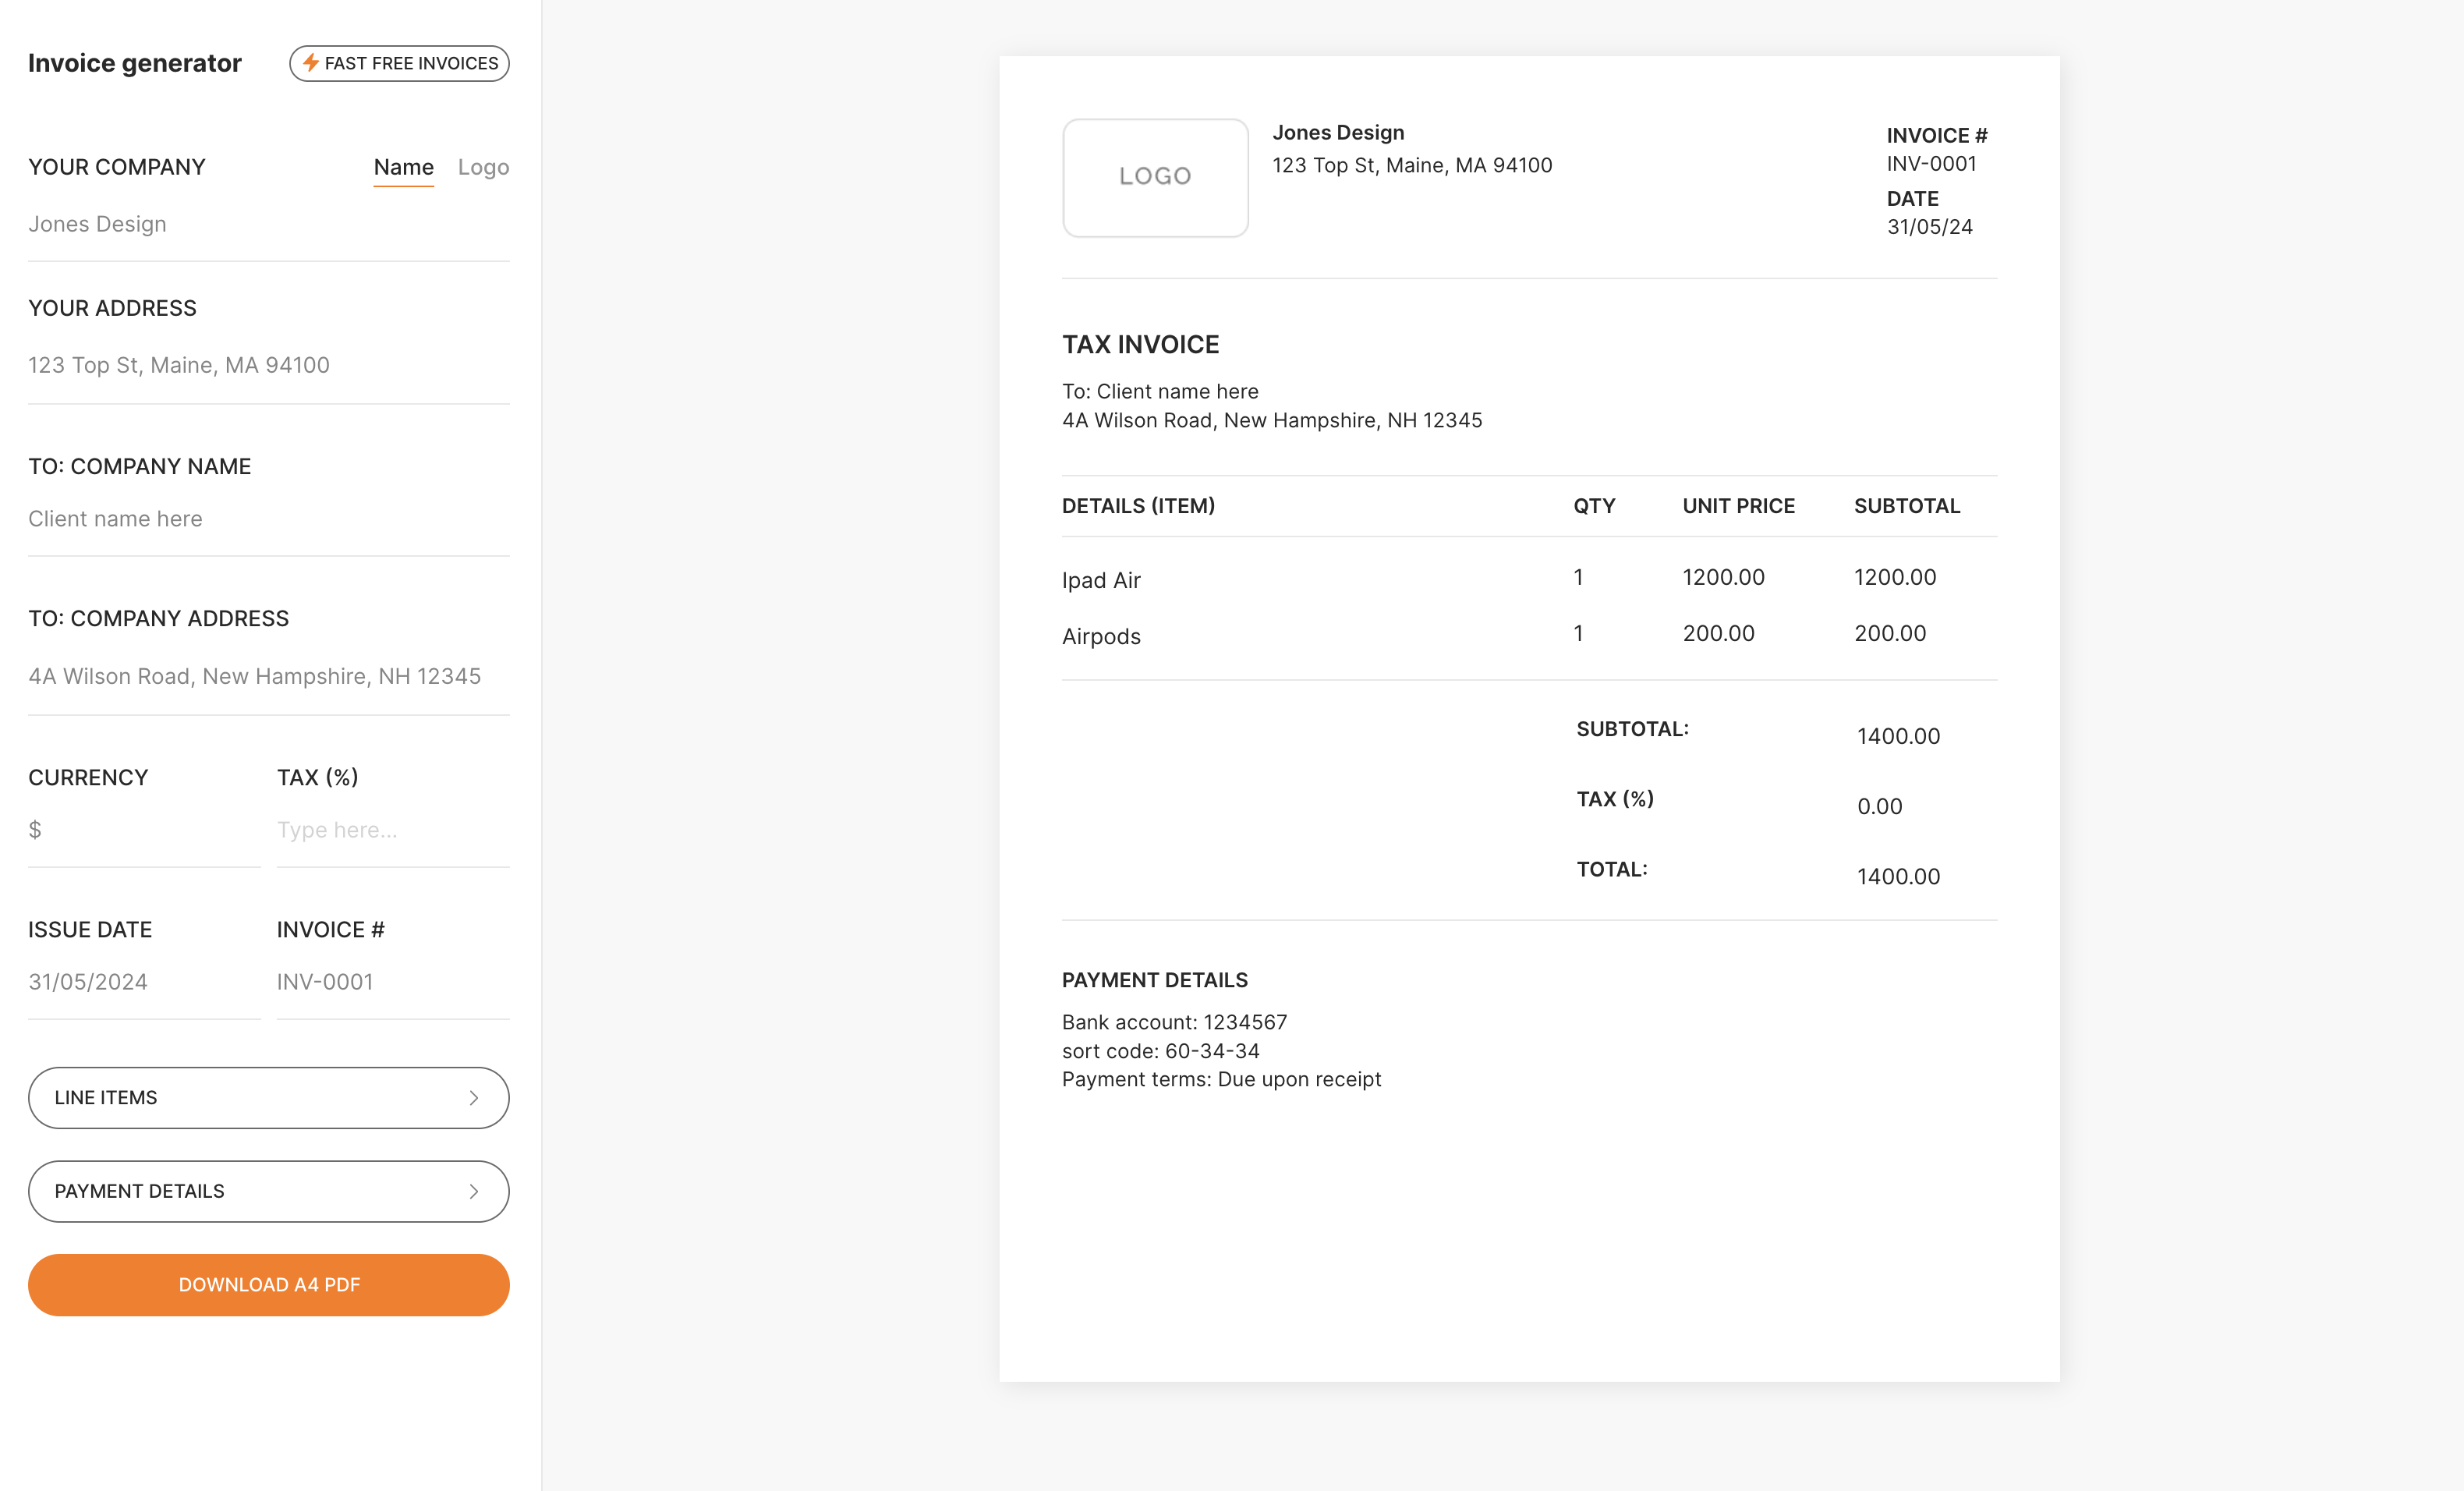The image size is (2464, 1491).
Task: Click the YOUR ADDRESS input field
Action: (x=268, y=364)
